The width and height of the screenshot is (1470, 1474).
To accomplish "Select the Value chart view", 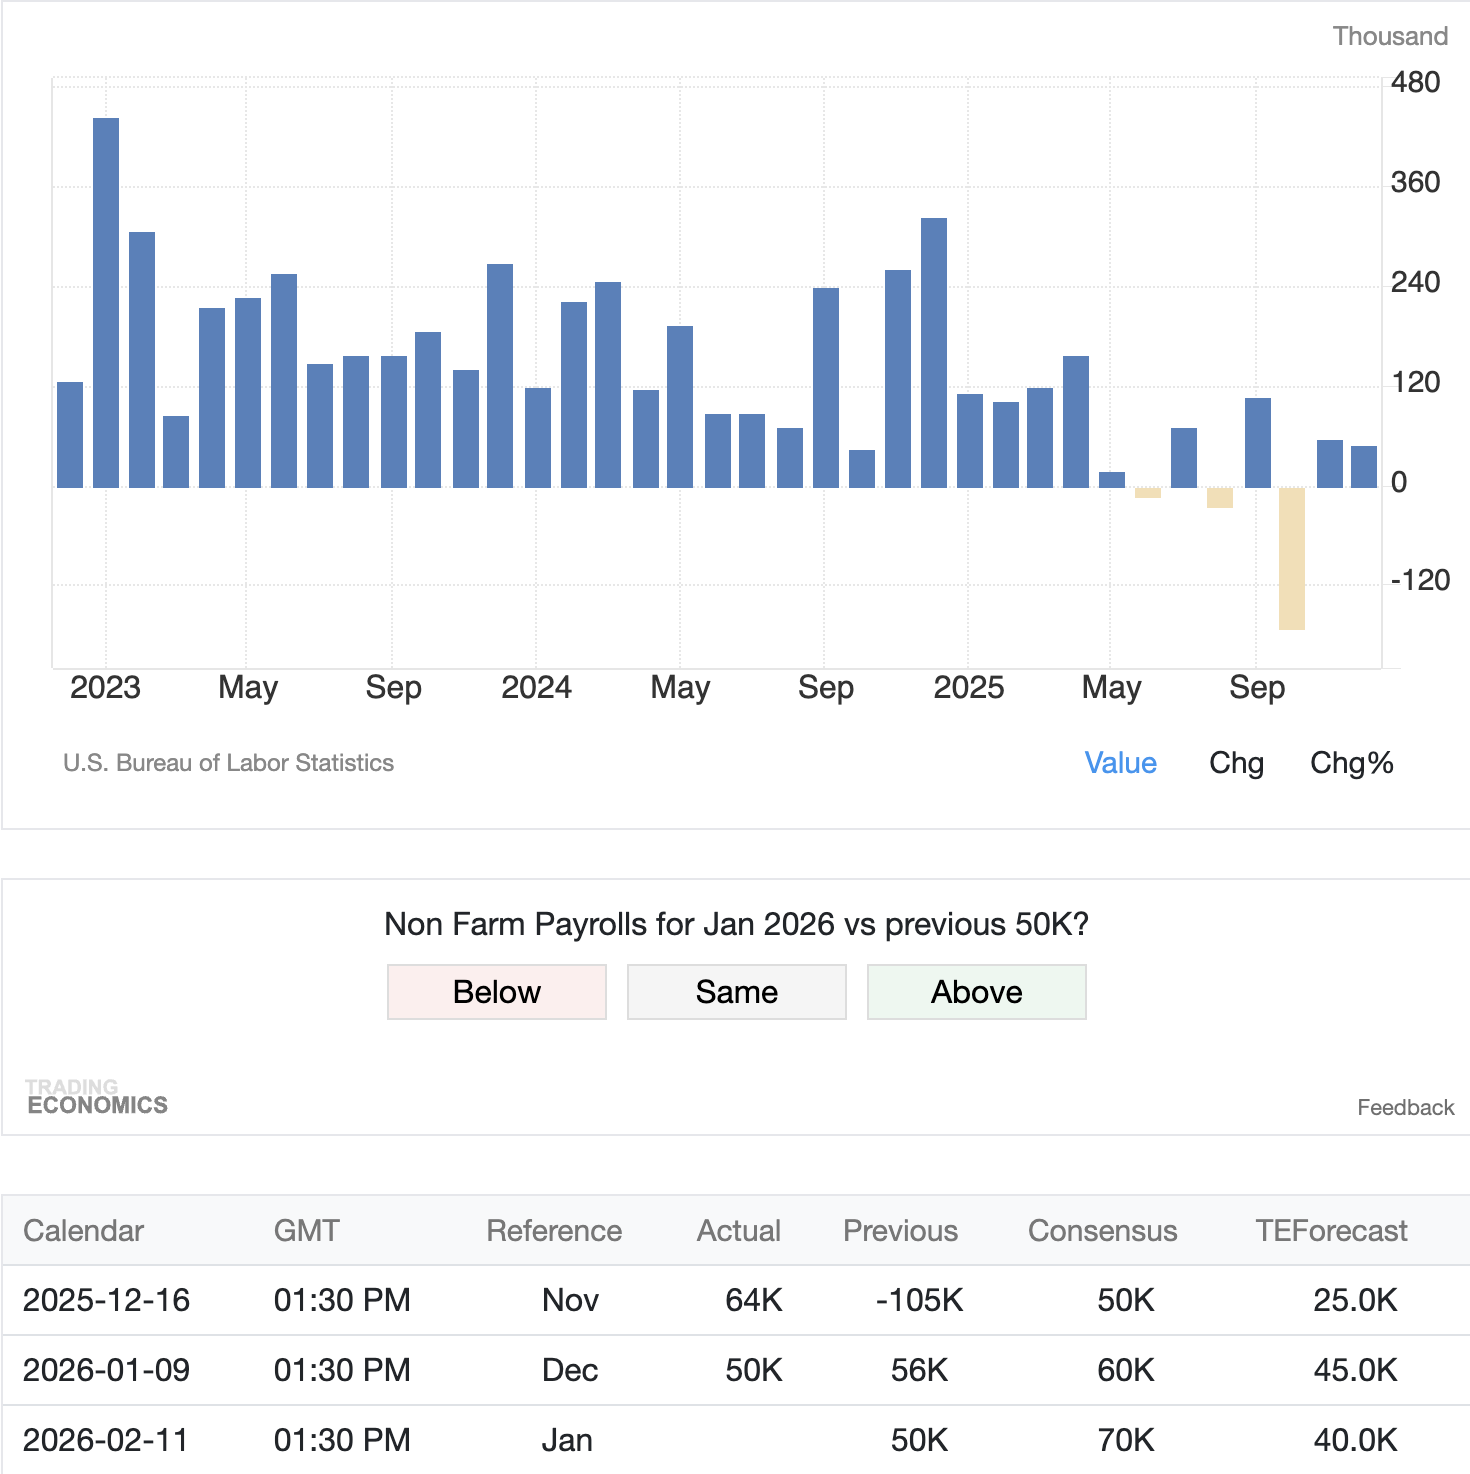I will (x=1120, y=763).
